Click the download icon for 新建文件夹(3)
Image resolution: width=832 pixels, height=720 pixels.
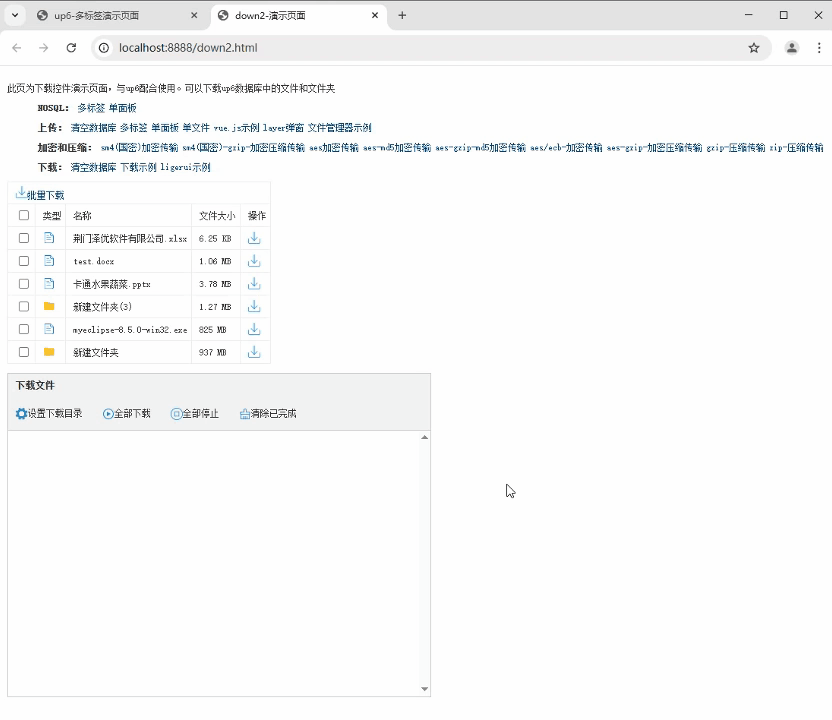[254, 307]
